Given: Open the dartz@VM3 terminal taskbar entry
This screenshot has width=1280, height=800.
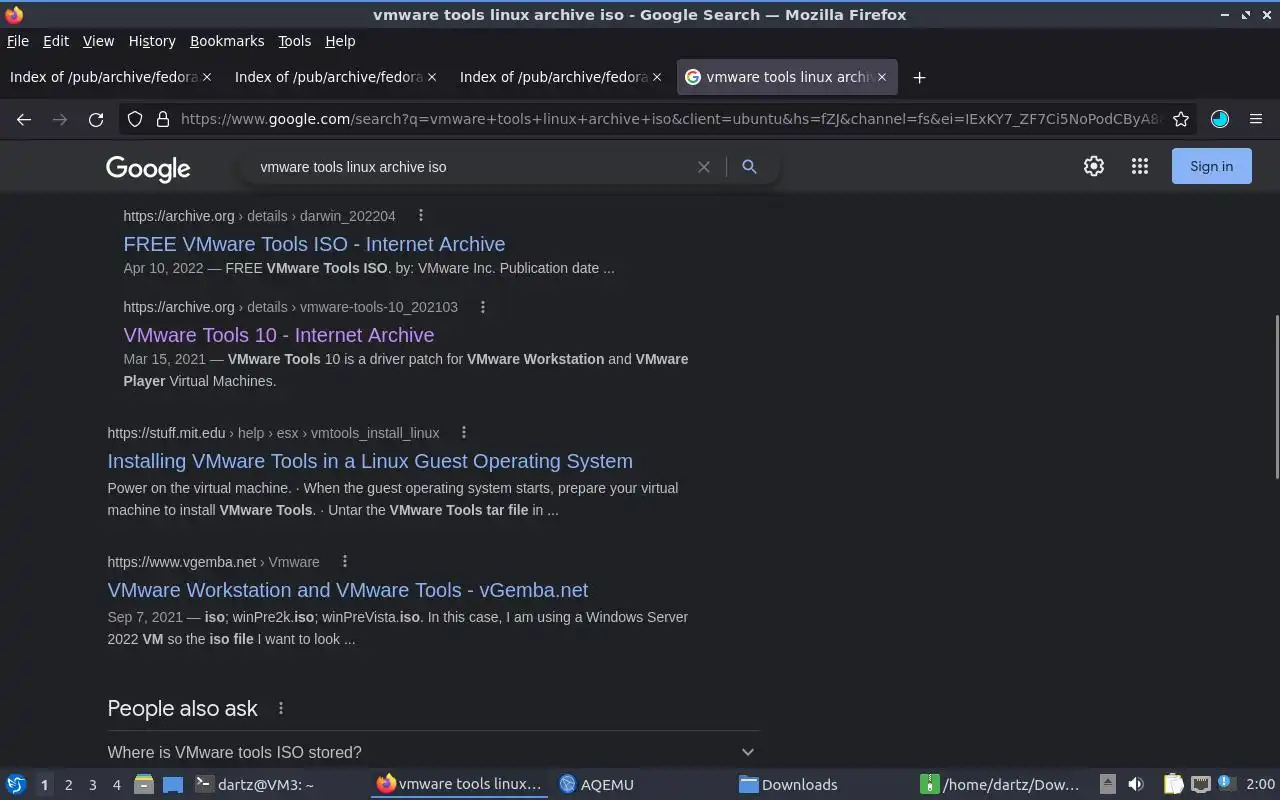Looking at the screenshot, I should [278, 784].
